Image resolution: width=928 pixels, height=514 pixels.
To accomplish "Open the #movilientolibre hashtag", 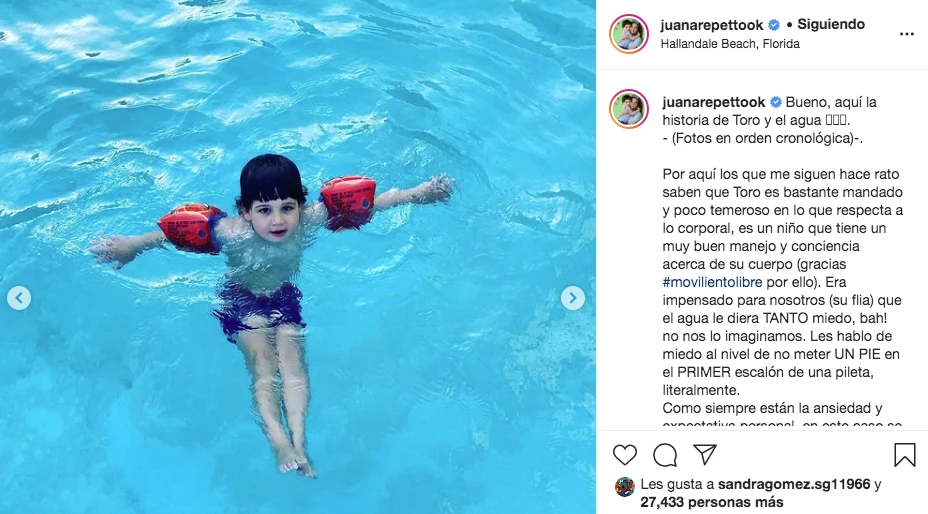I will tap(712, 282).
